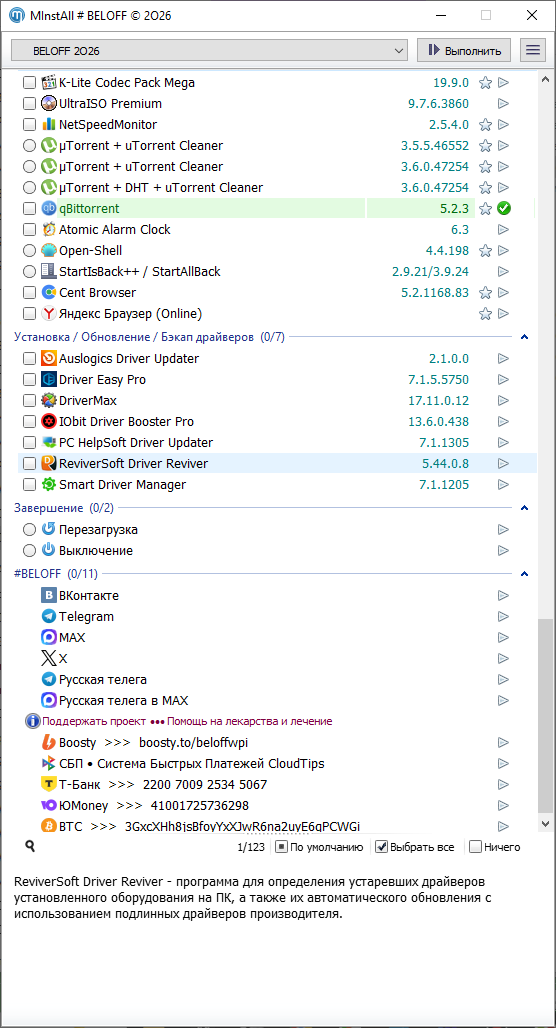
Task: Select µTorrent + DHT + uTorrent Cleaner row
Action: (277, 188)
